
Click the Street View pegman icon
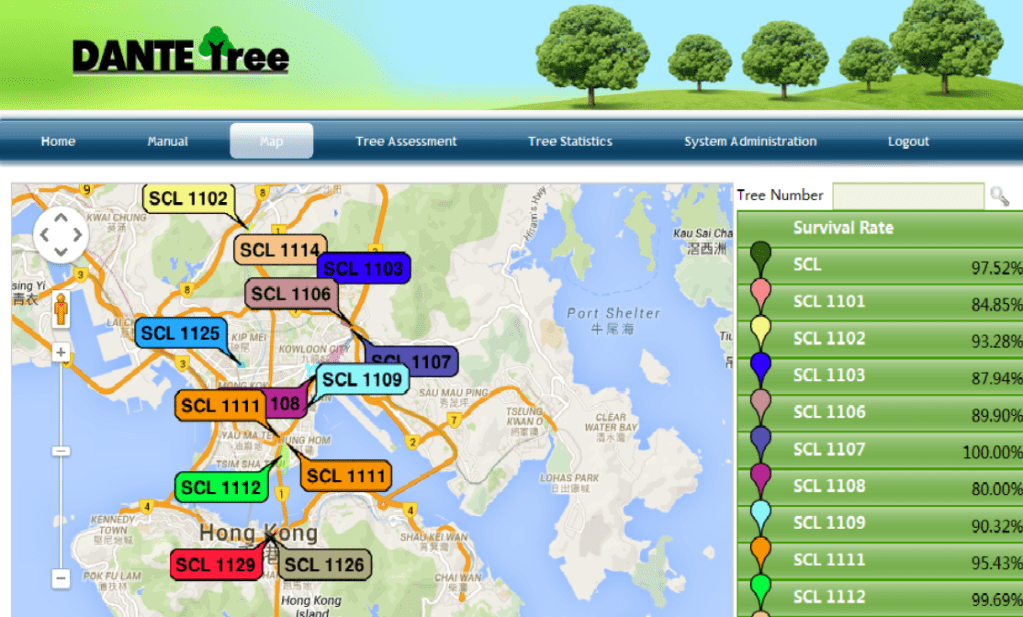pos(61,310)
